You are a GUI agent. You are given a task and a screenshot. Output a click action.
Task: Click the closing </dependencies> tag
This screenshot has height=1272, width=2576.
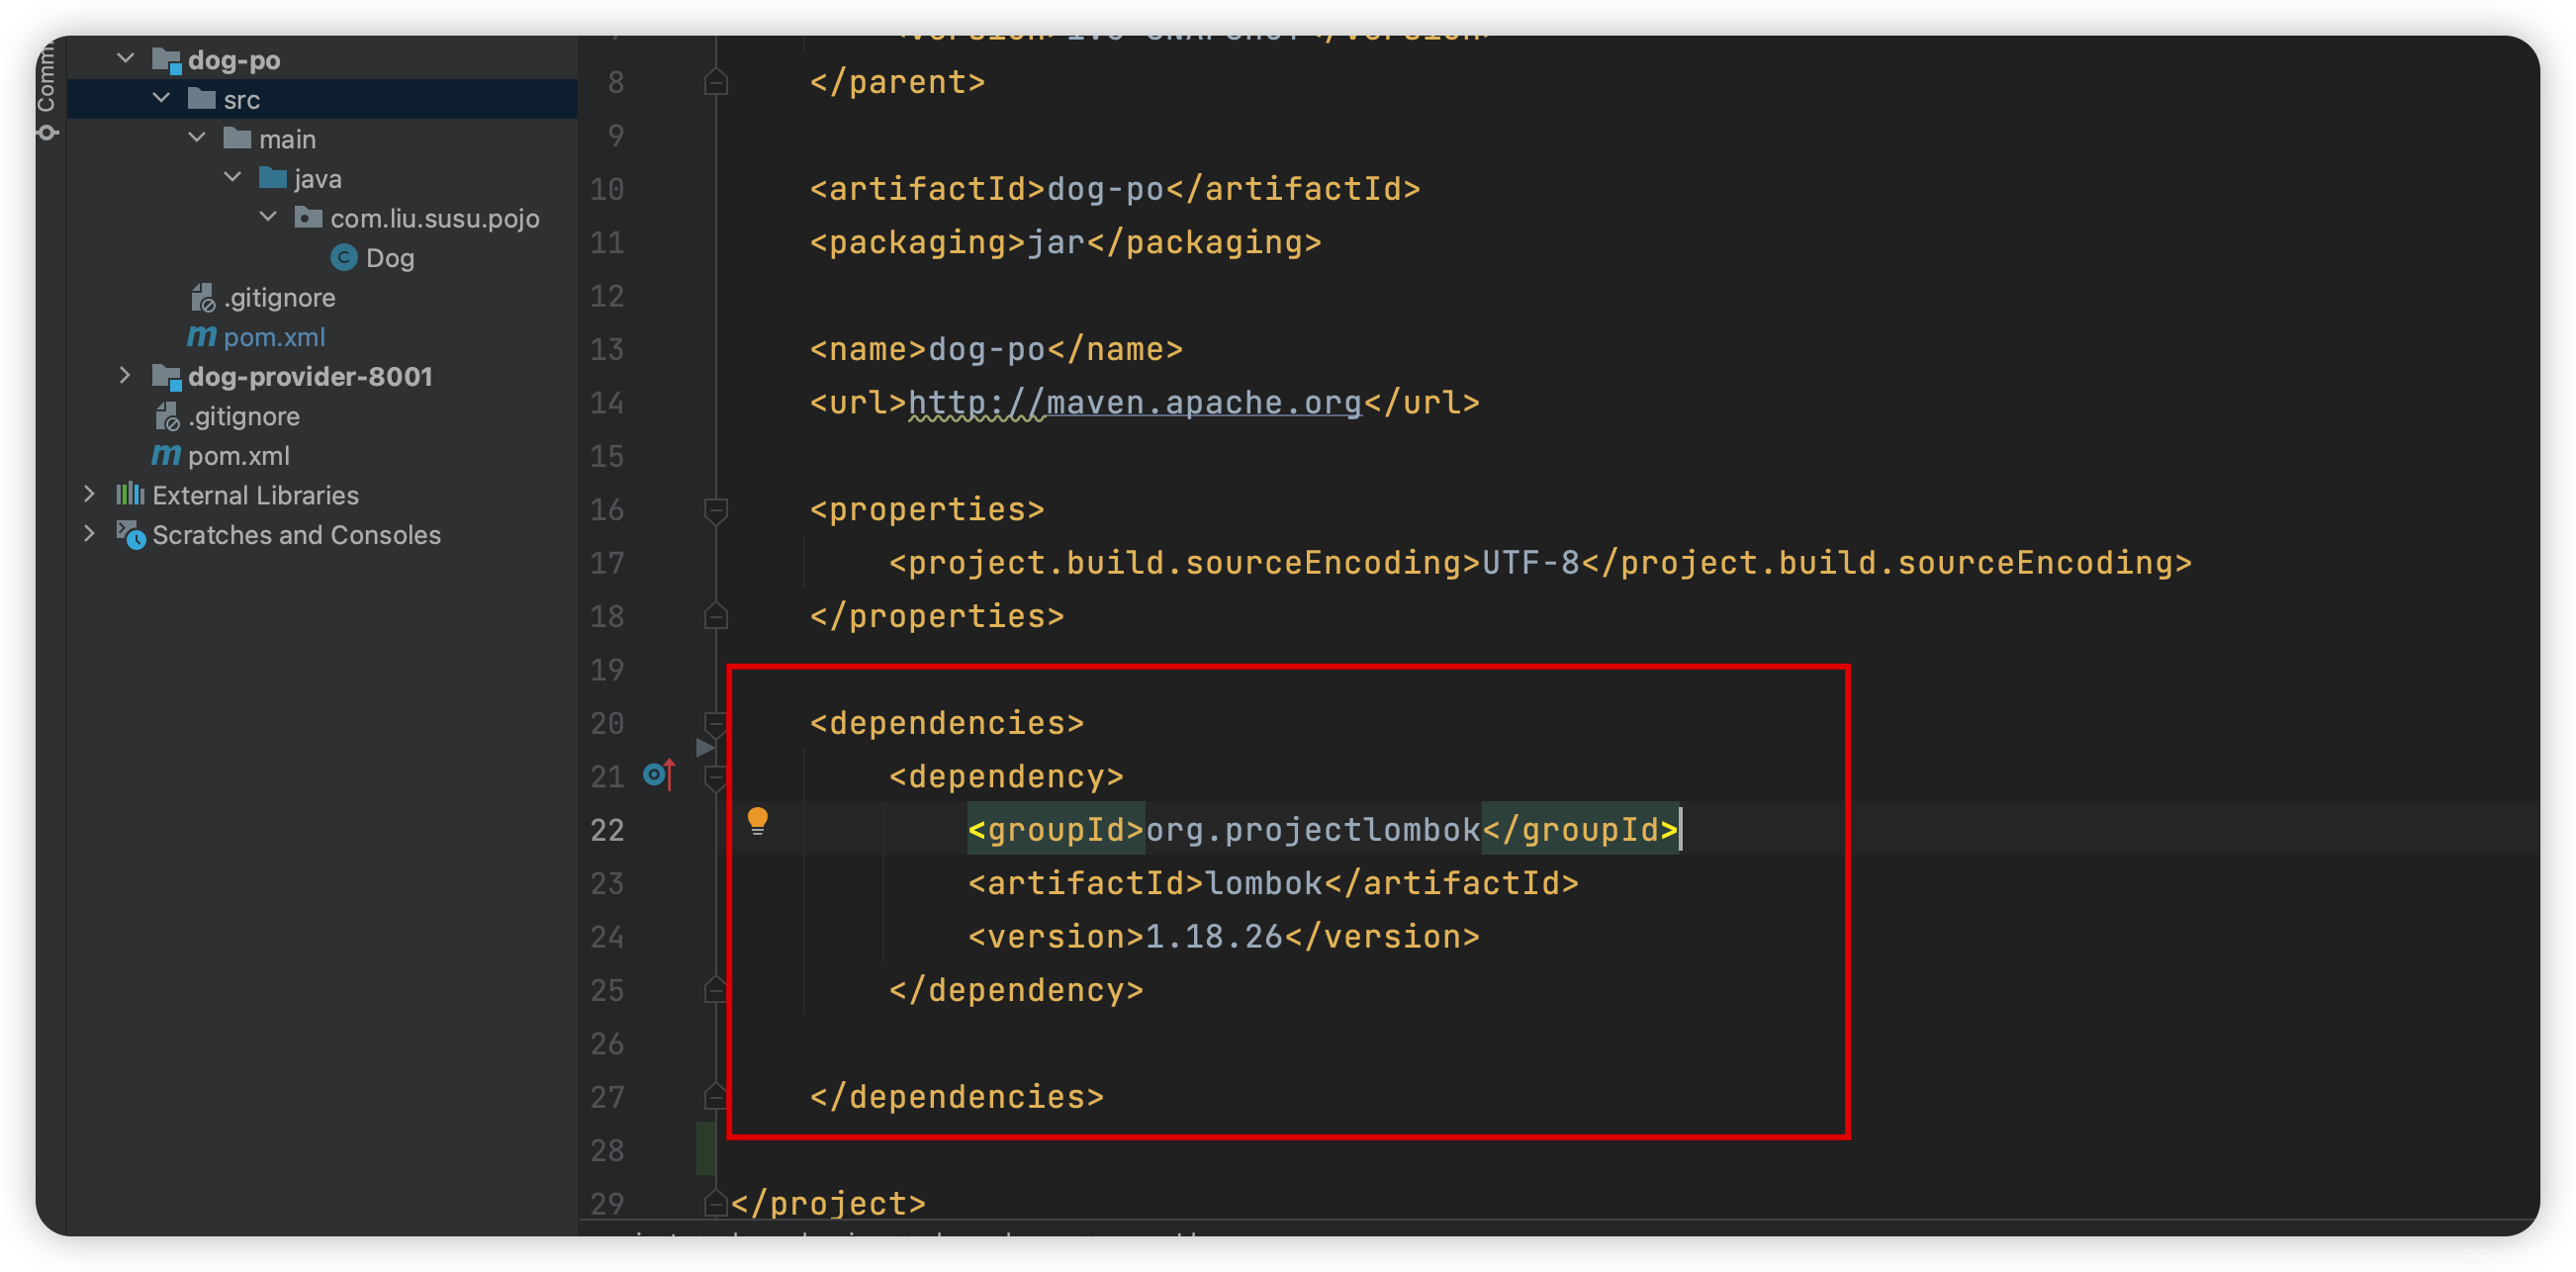pos(957,1097)
